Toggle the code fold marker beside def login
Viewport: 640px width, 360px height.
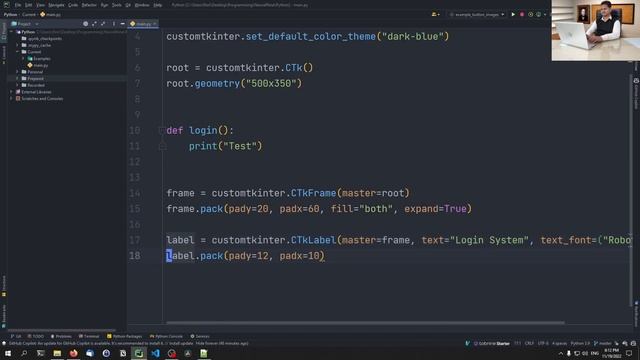(x=162, y=130)
